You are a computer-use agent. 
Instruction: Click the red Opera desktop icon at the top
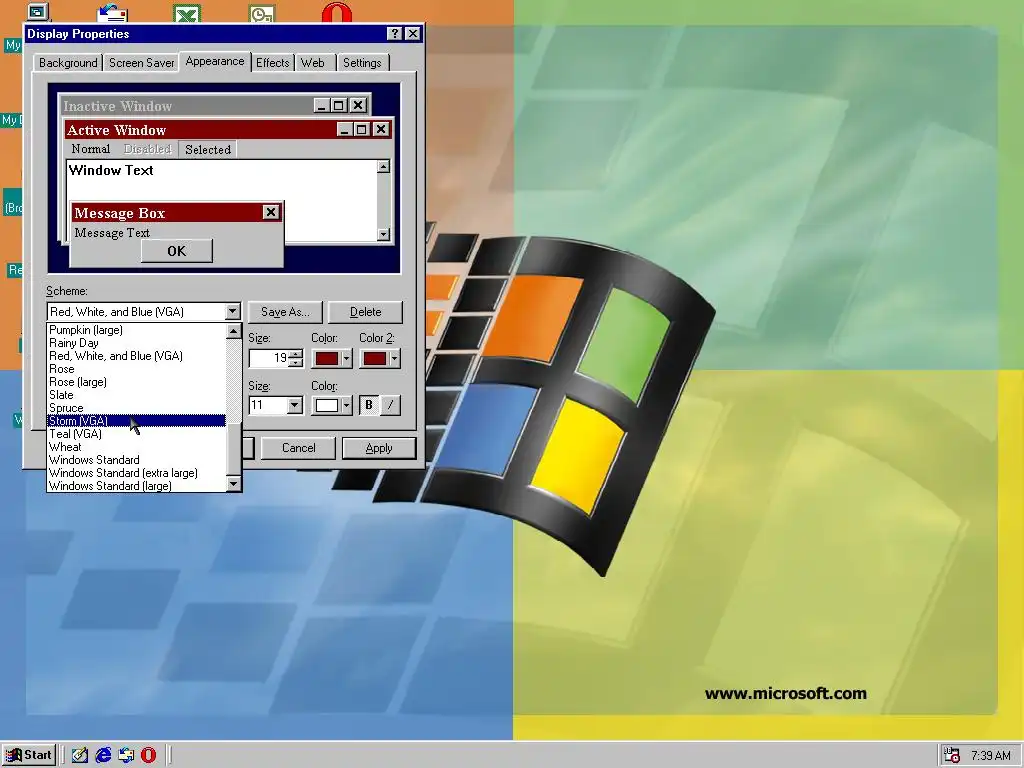tap(337, 13)
